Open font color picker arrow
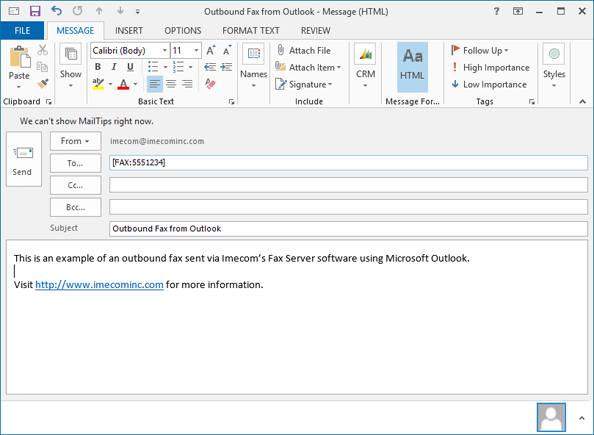The width and height of the screenshot is (594, 435). click(x=135, y=84)
